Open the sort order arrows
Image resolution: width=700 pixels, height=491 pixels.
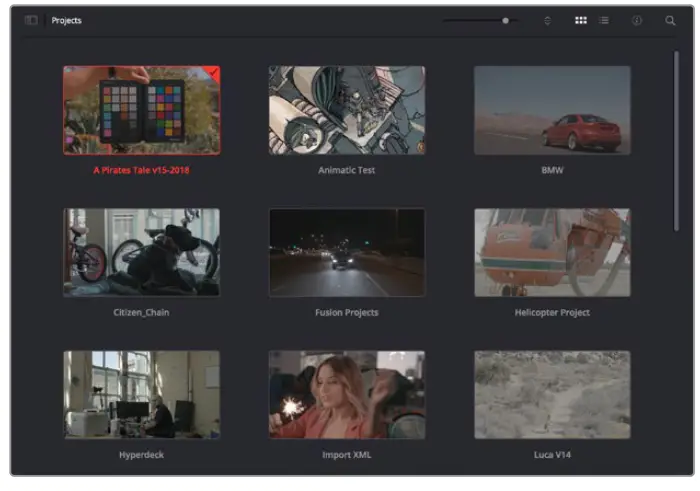(547, 21)
